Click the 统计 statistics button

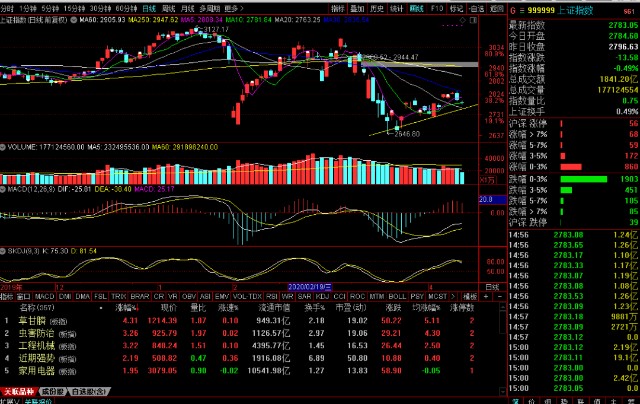pyautogui.click(x=393, y=6)
